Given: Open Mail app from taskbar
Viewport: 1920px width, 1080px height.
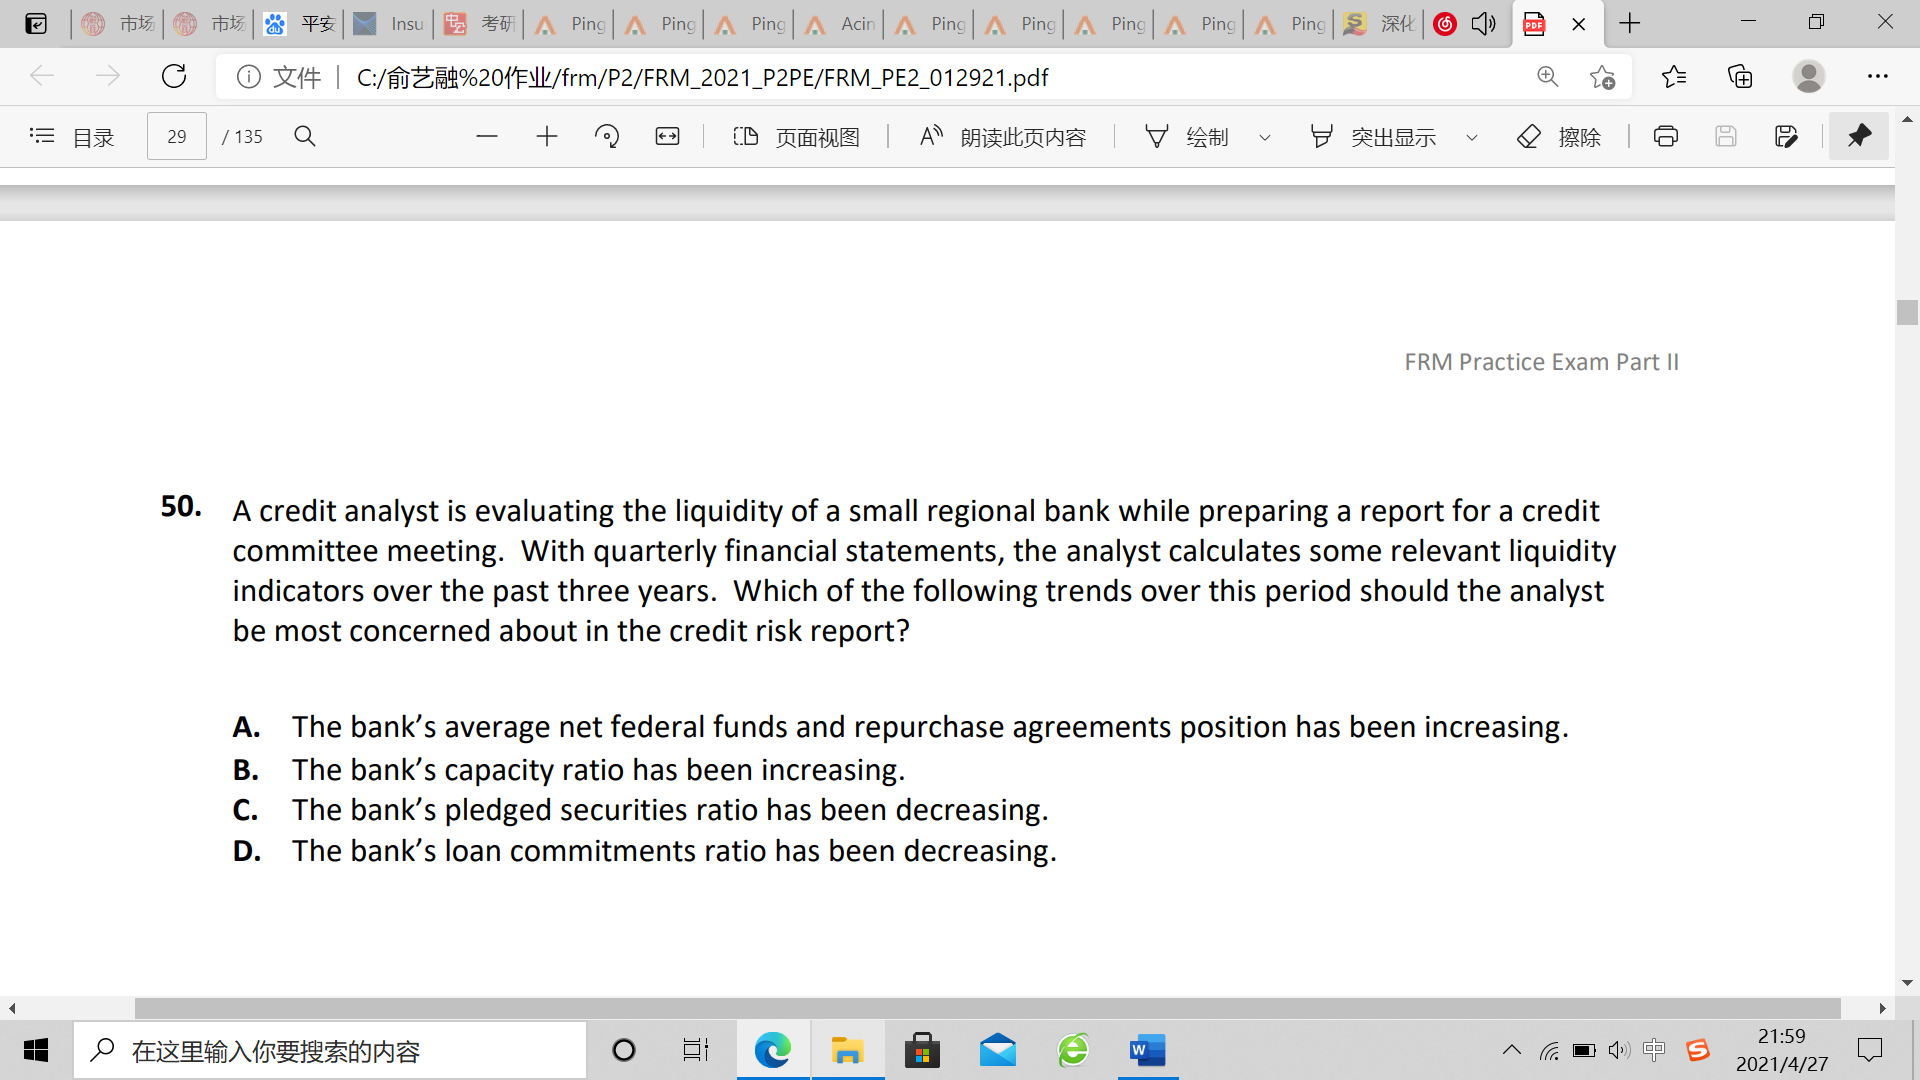Looking at the screenshot, I should 998,1050.
